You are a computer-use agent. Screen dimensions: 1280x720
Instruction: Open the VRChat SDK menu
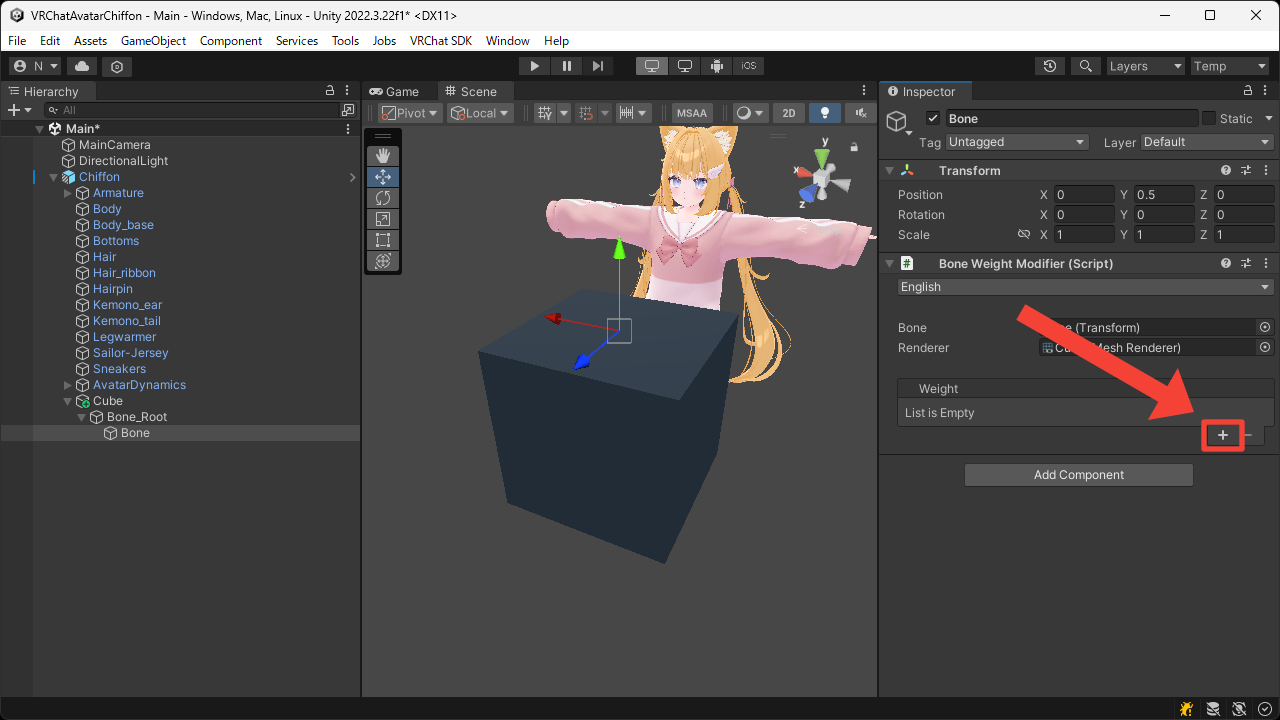440,41
